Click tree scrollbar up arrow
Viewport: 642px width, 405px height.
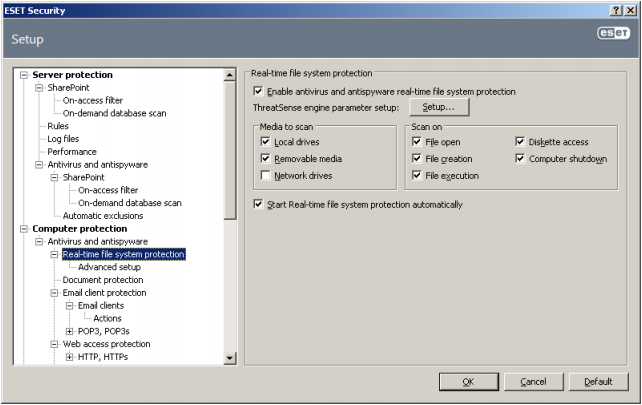(x=230, y=75)
